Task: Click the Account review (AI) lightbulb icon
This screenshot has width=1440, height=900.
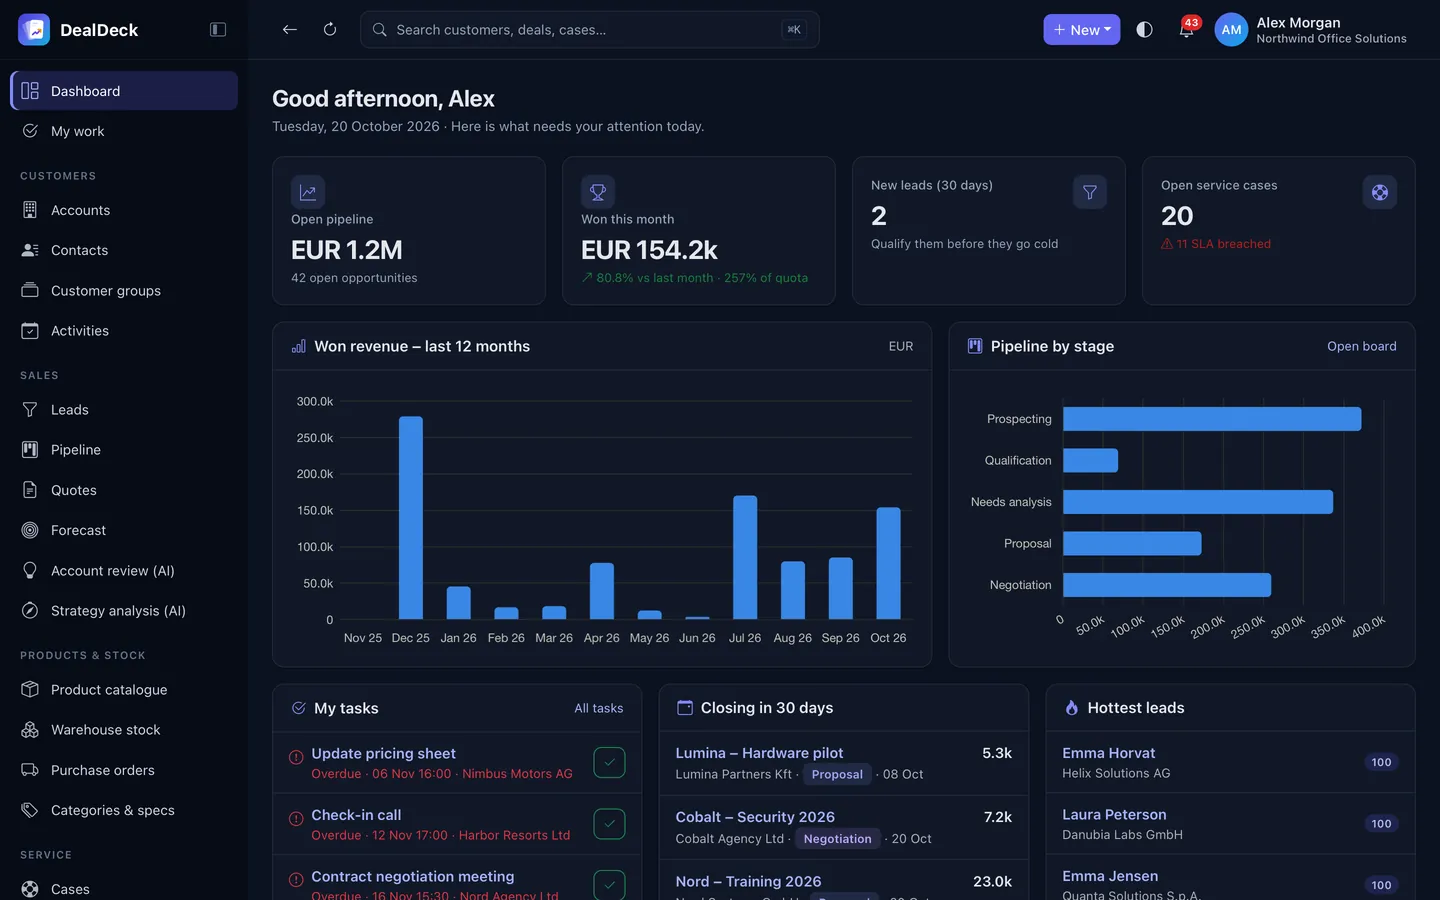Action: [30, 571]
